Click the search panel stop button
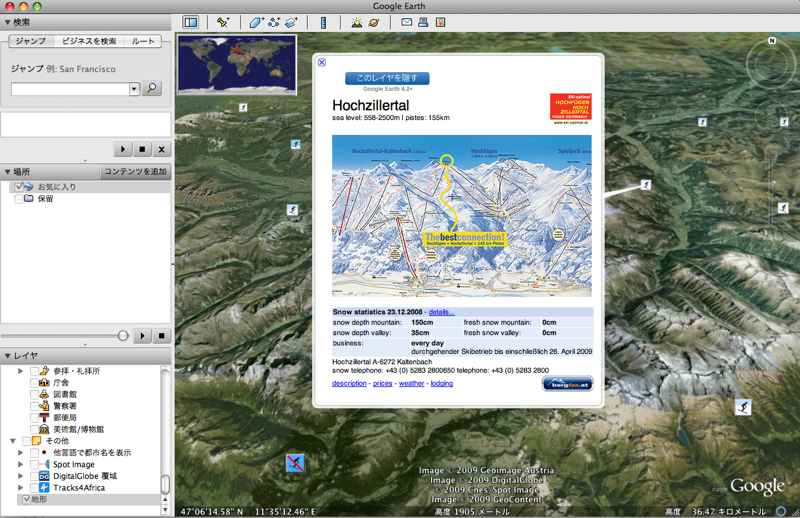This screenshot has height=518, width=800. click(142, 149)
